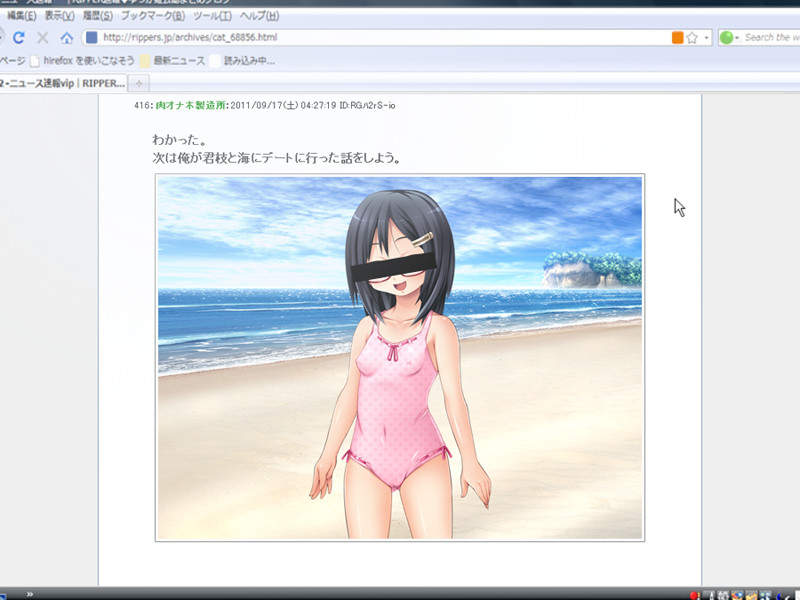Open the ツール(T) menu
800x600 pixels.
[212, 17]
